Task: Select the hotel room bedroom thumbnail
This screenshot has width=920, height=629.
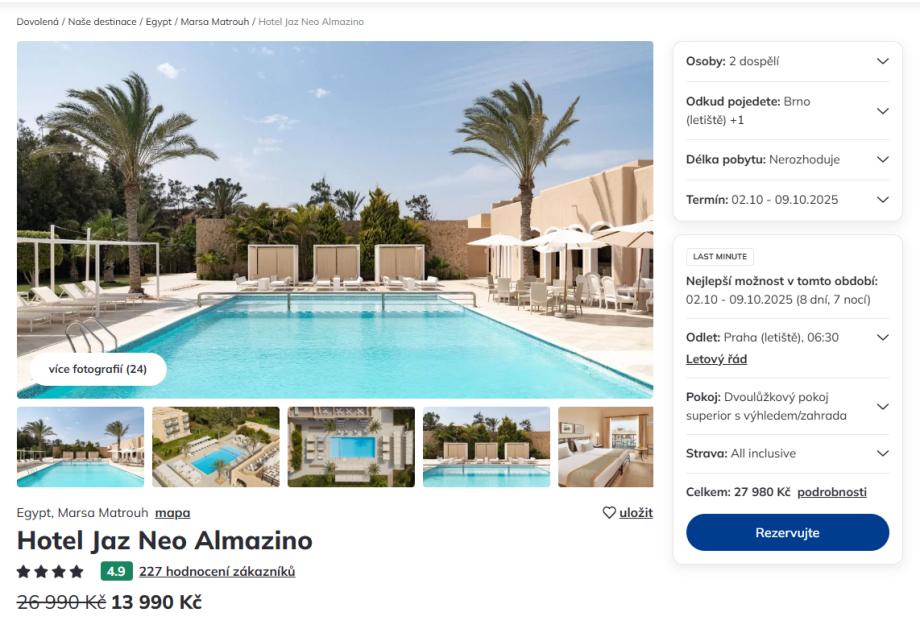Action: (x=606, y=447)
